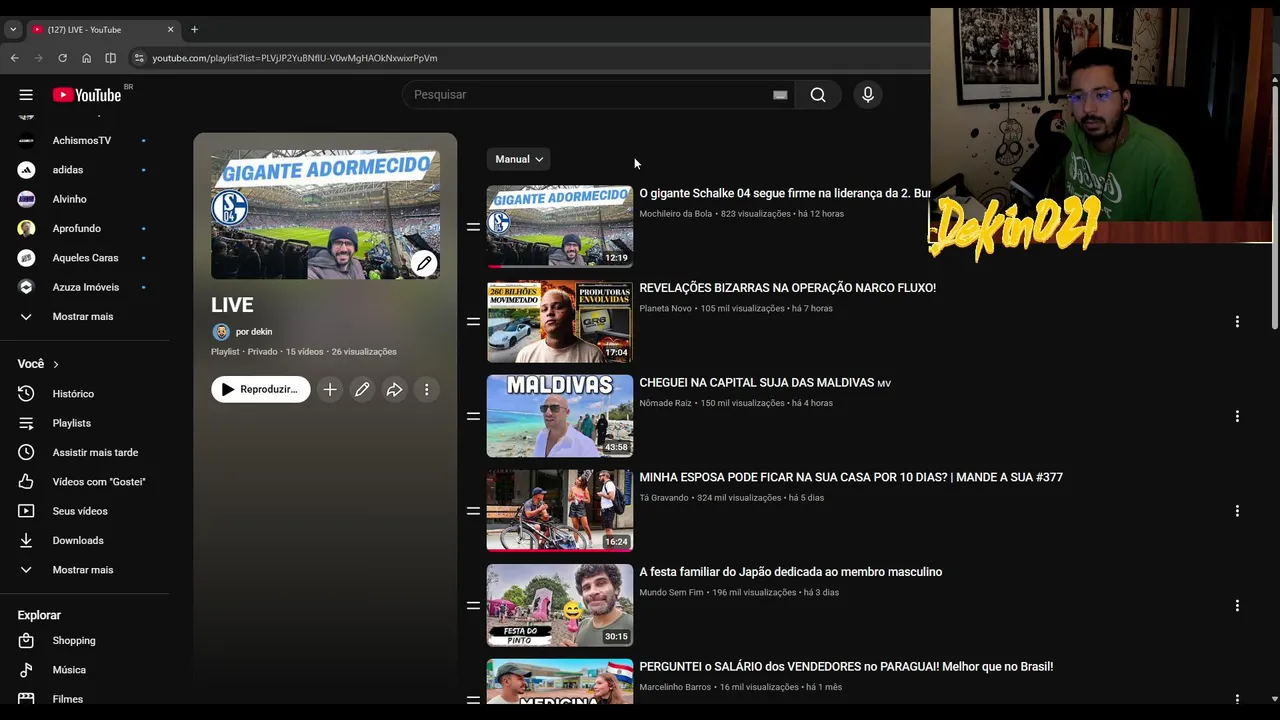Start voice search with the microphone icon

(868, 95)
